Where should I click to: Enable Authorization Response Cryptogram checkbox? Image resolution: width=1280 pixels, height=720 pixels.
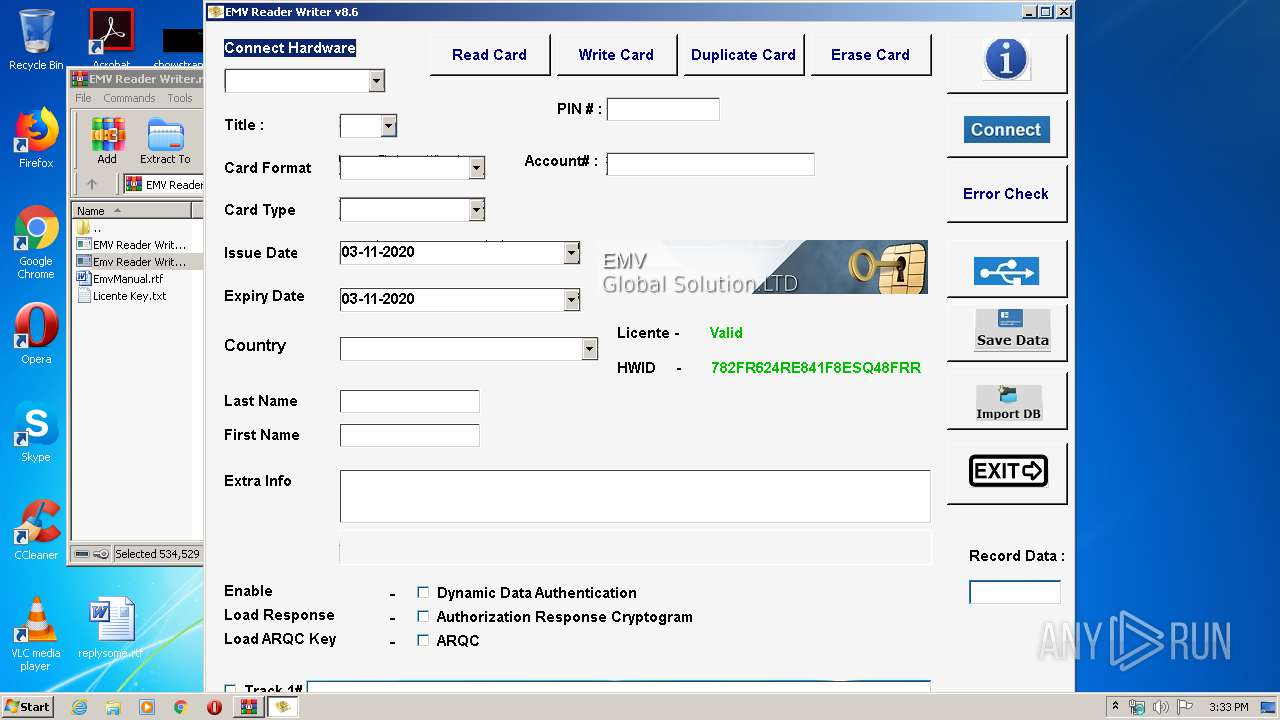[x=423, y=616]
